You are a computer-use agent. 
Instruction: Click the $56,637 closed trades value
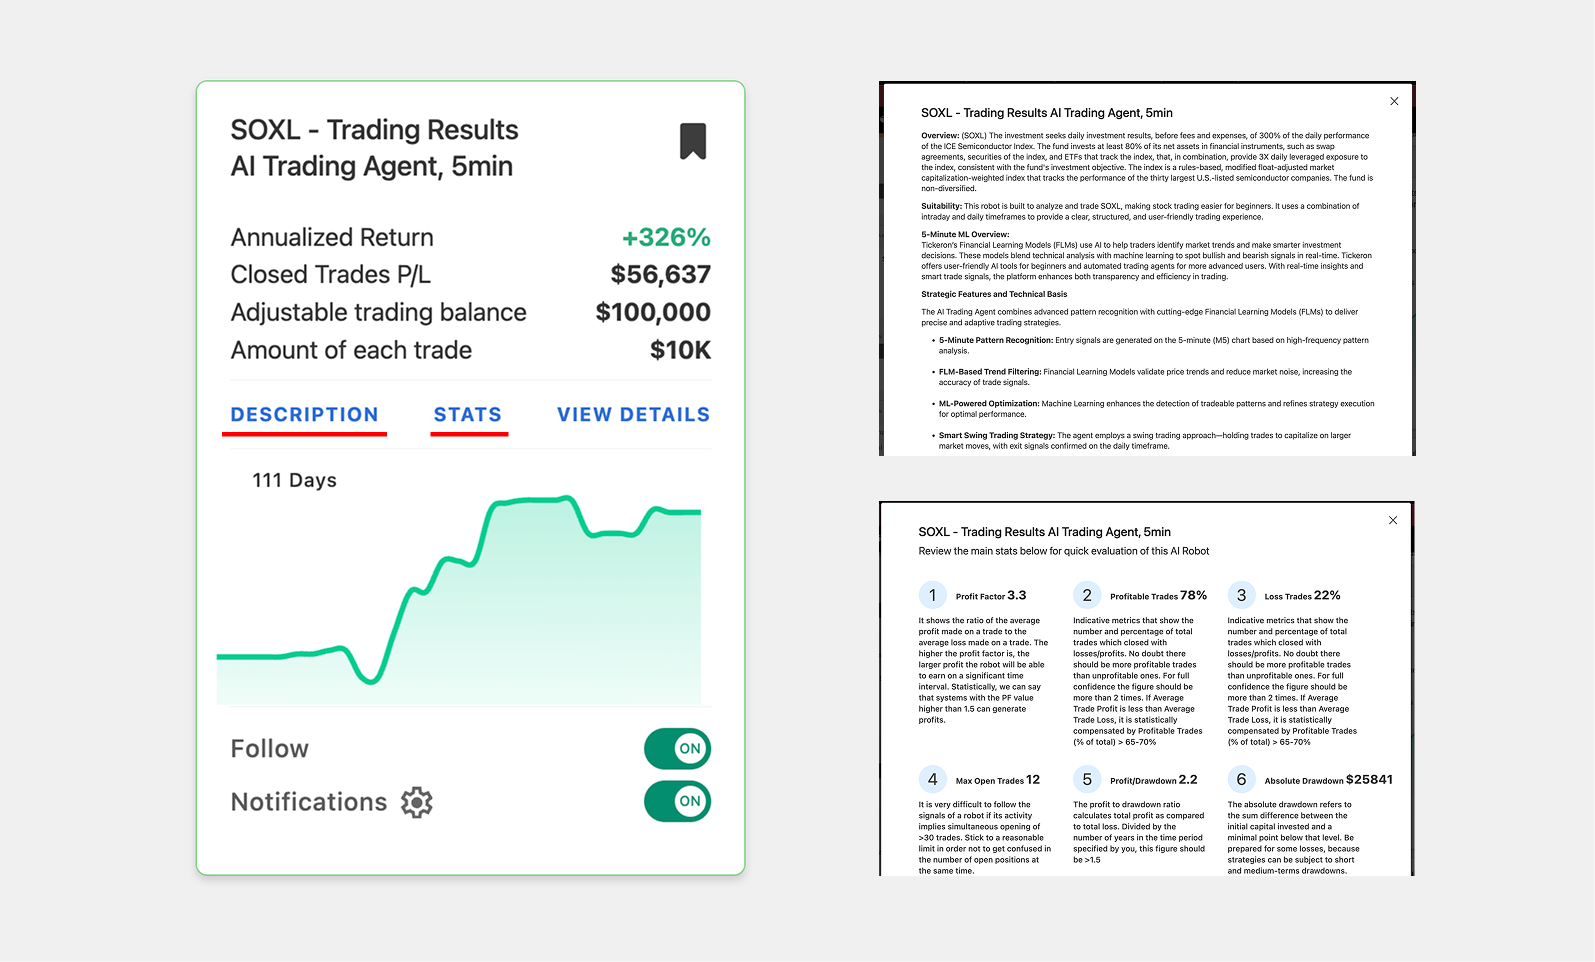(661, 275)
